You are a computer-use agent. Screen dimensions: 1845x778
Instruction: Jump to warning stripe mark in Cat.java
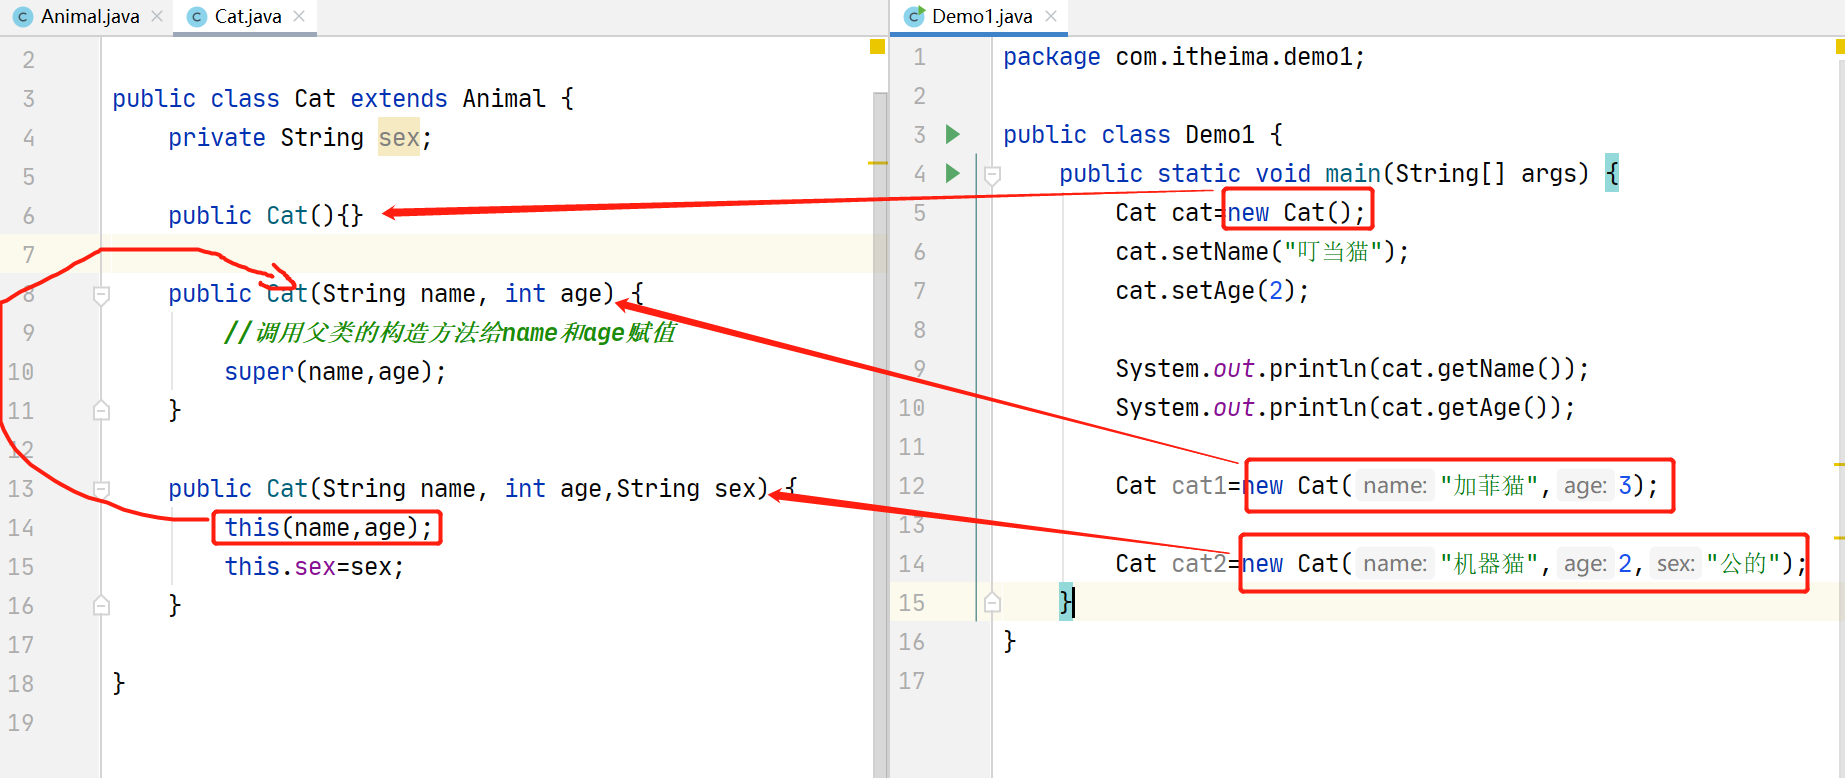877,163
